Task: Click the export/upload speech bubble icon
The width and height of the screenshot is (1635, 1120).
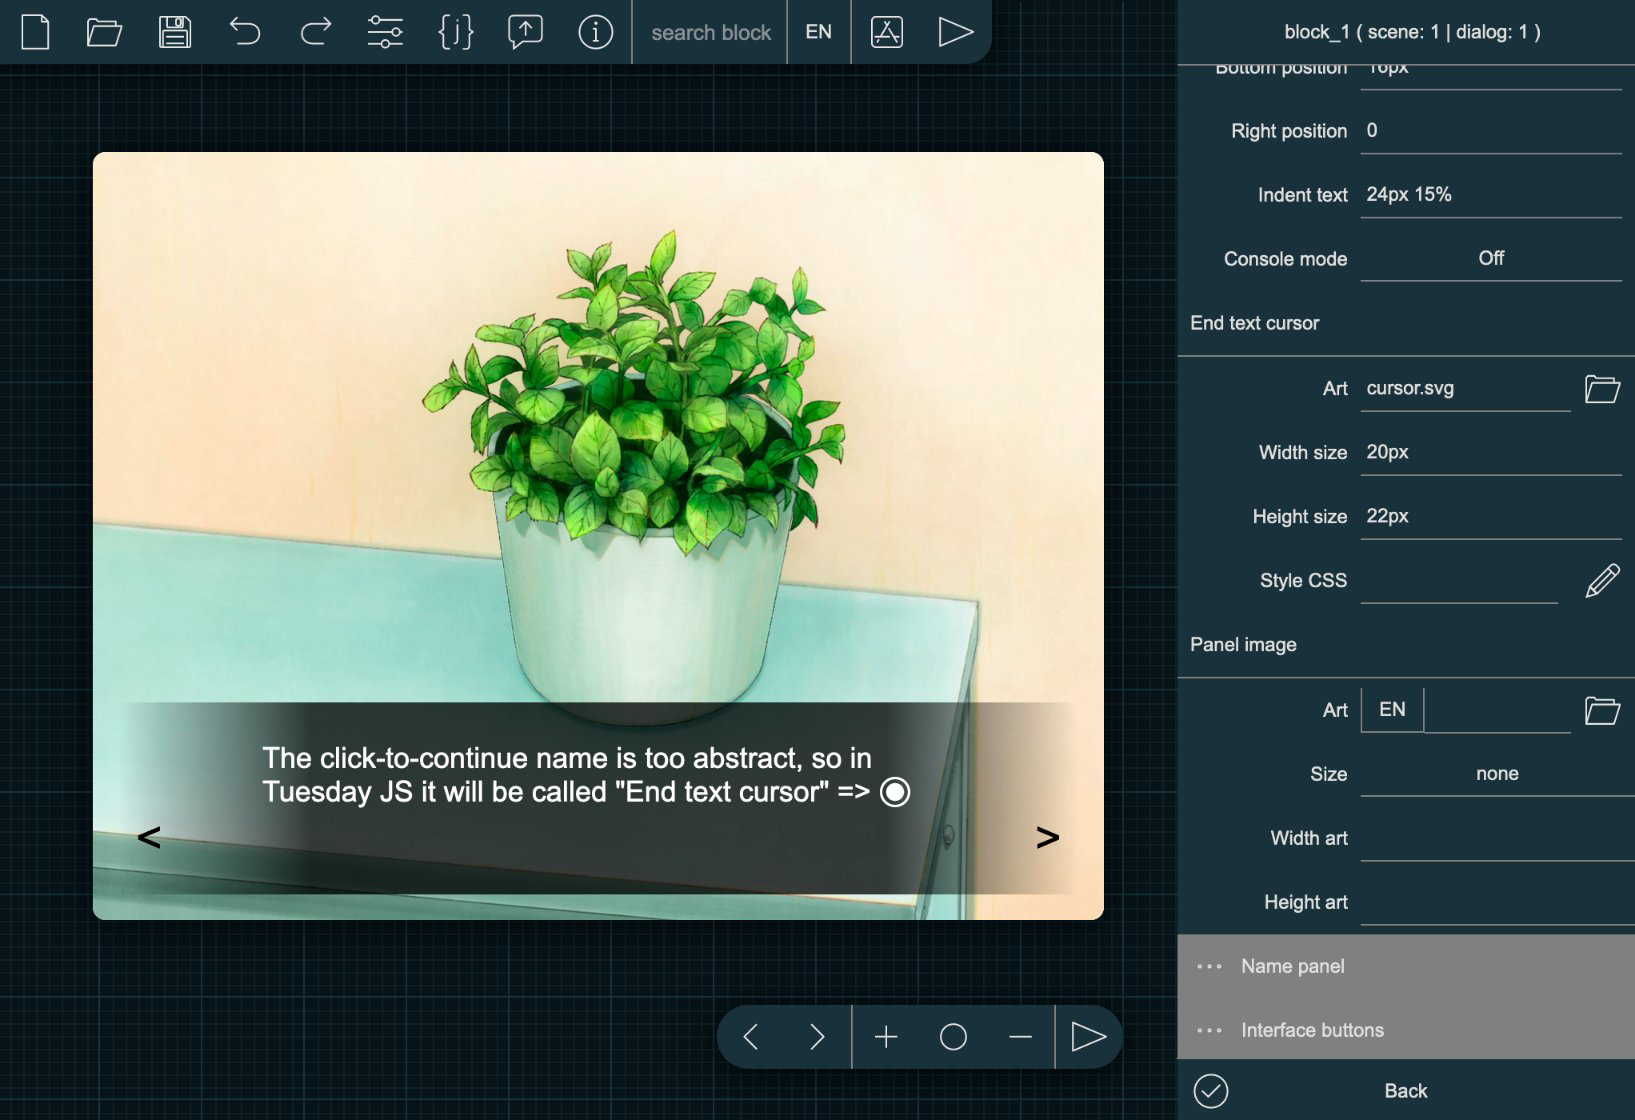Action: pos(524,32)
